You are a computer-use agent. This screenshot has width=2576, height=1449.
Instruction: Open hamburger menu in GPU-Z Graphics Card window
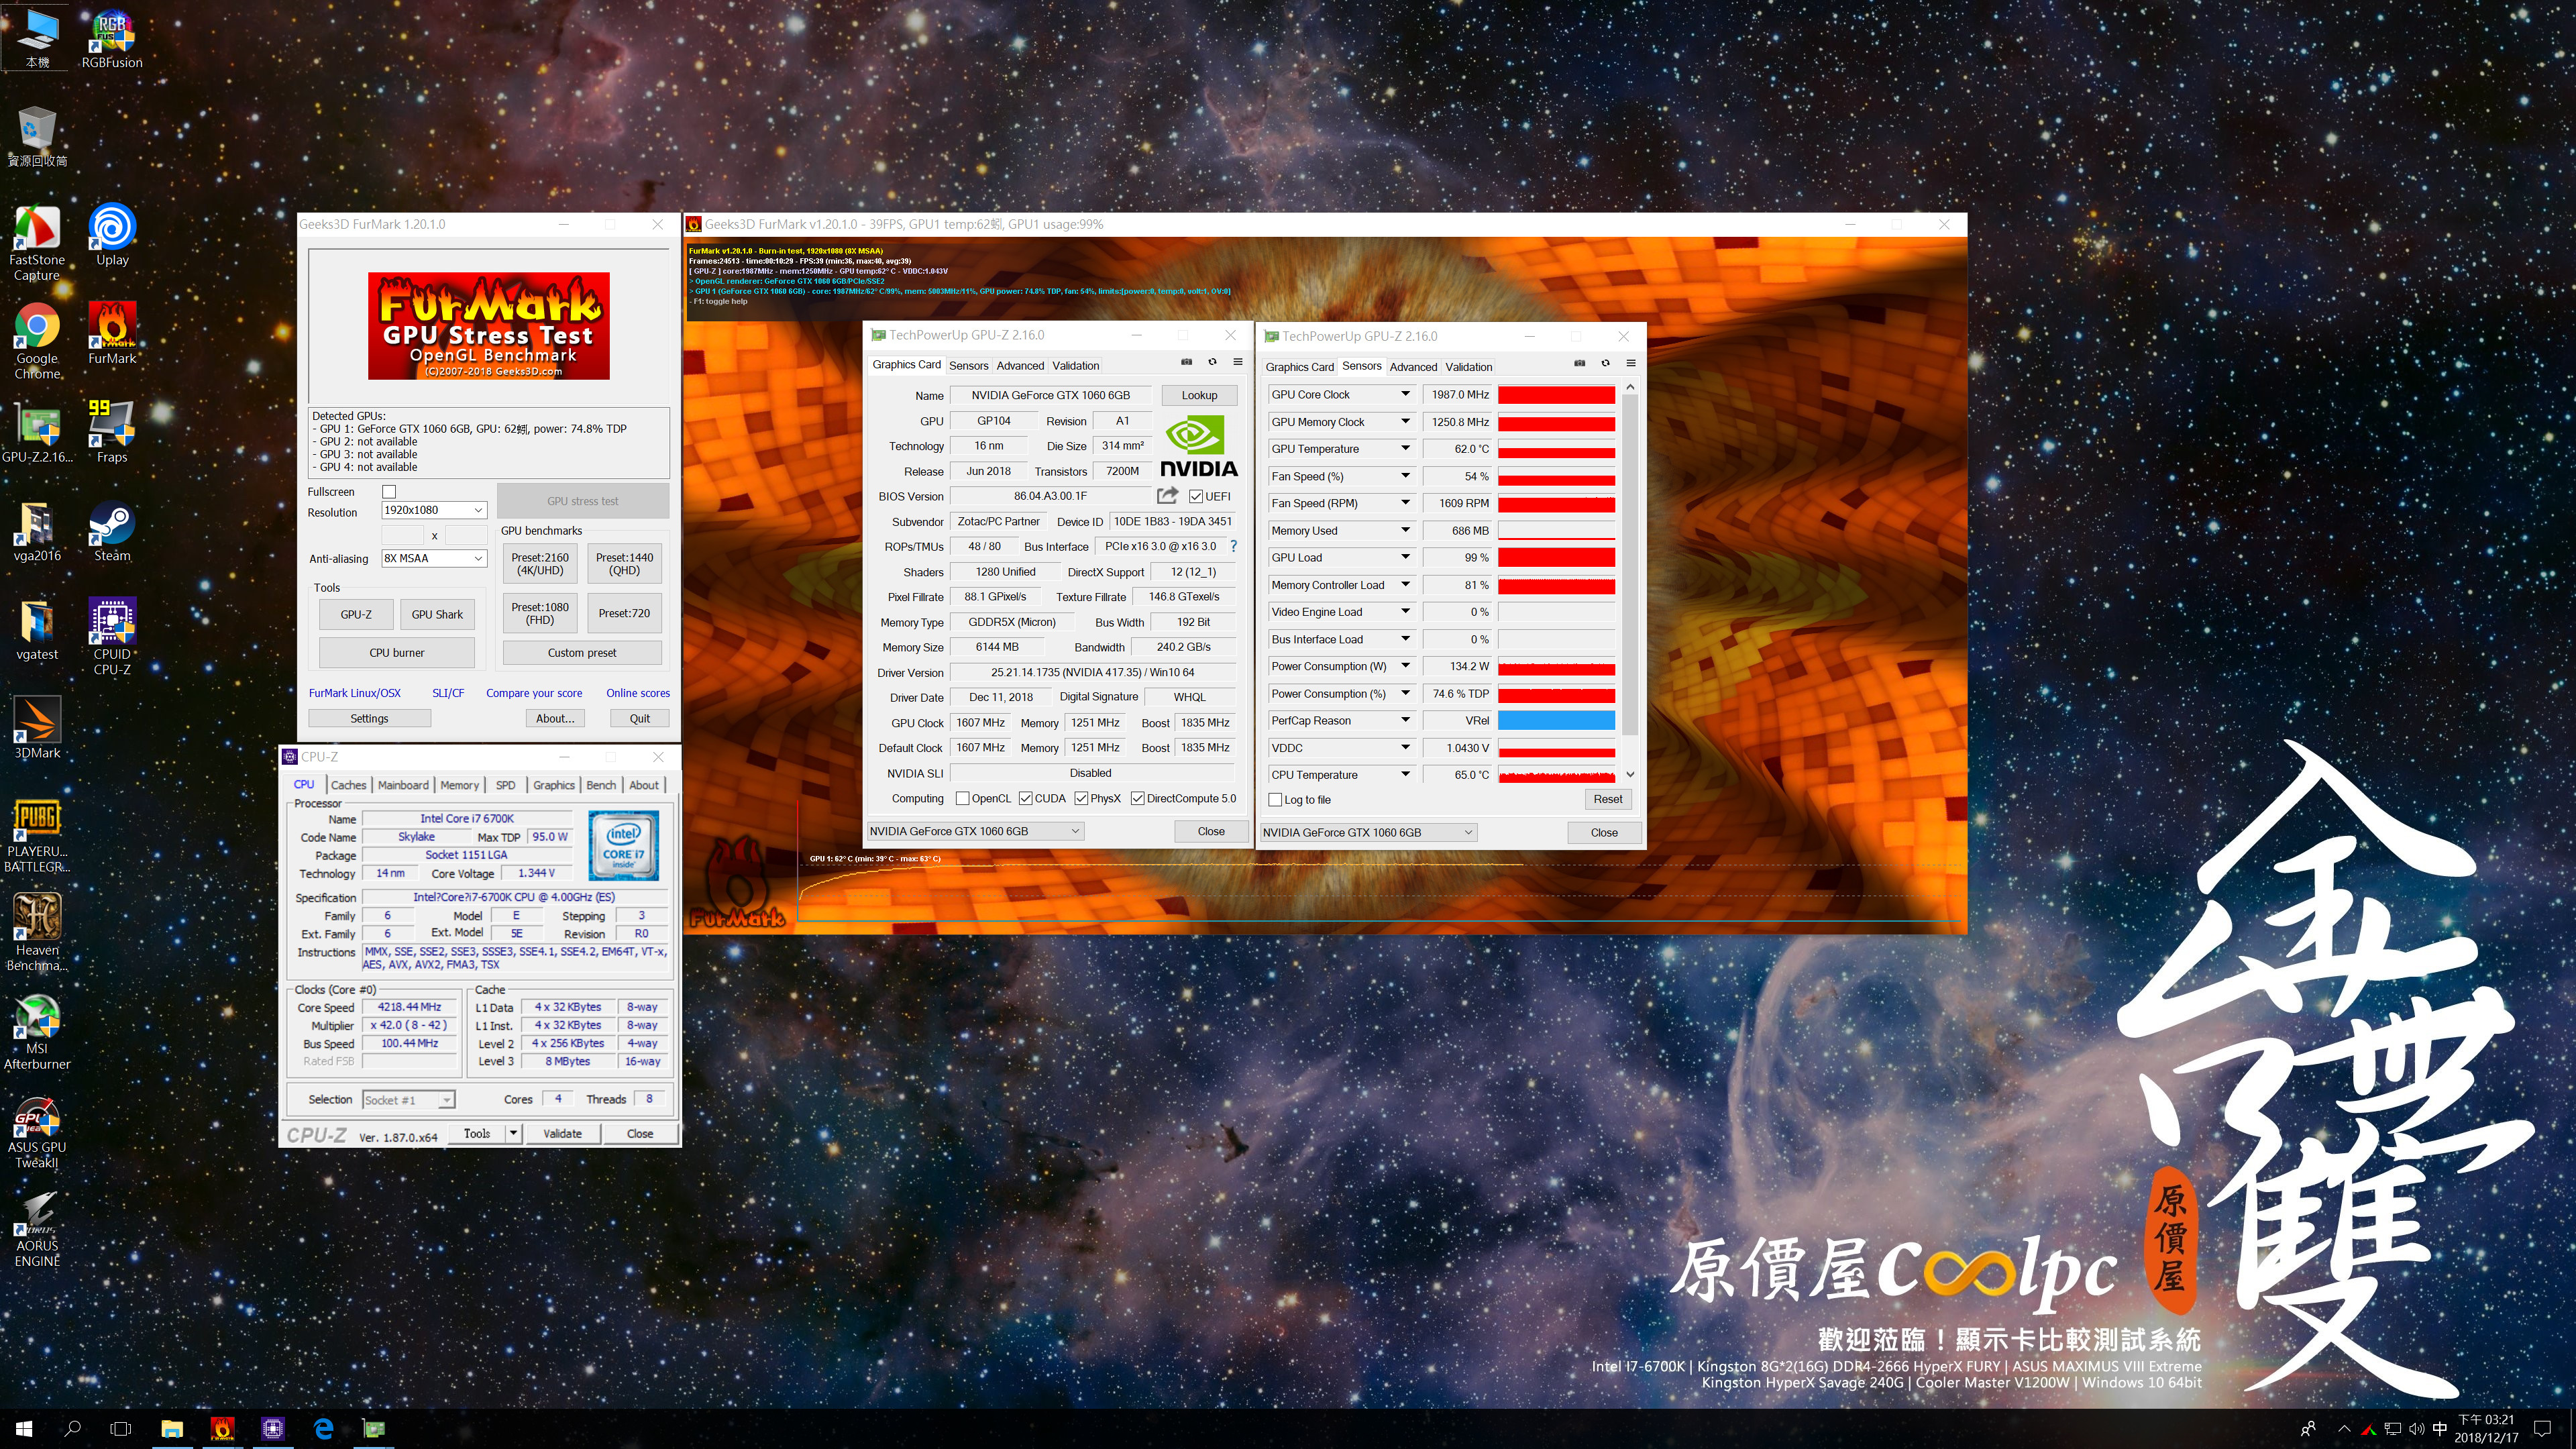tap(1238, 362)
